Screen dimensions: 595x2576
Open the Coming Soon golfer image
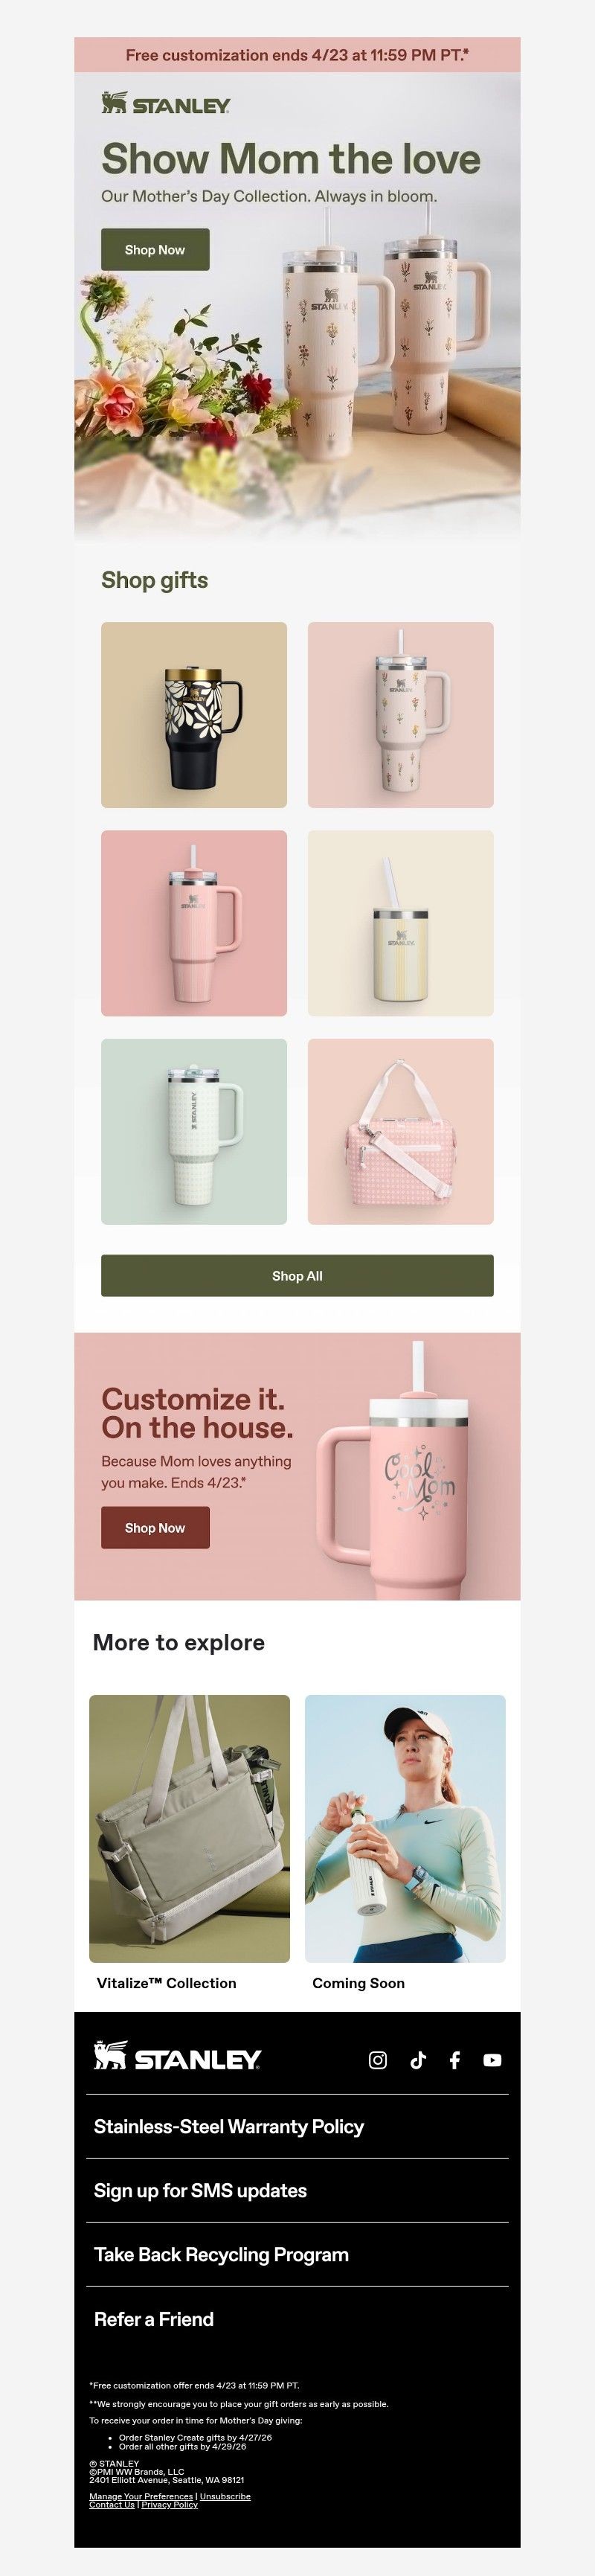point(405,1828)
